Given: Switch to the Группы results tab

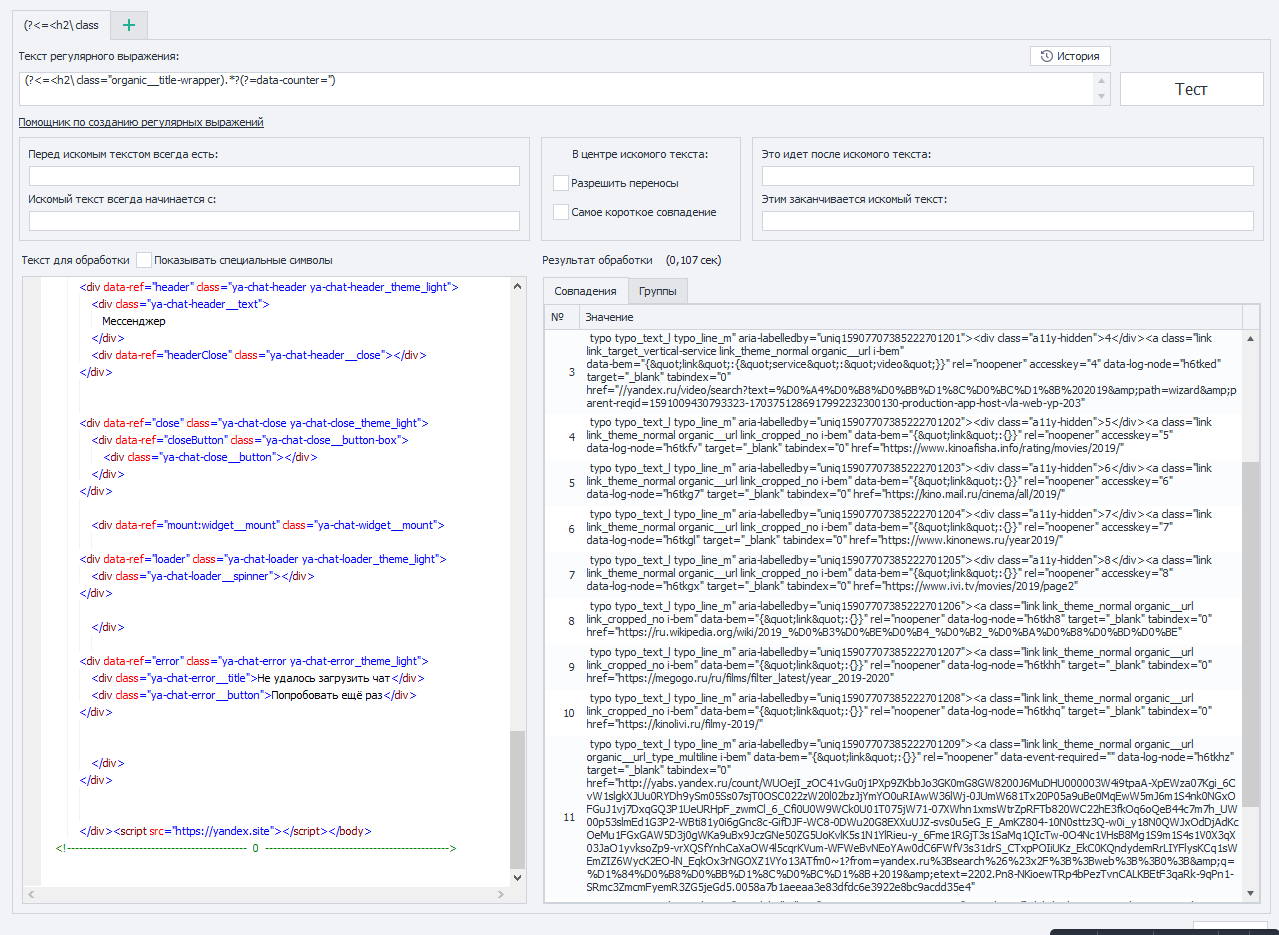Looking at the screenshot, I should click(657, 291).
